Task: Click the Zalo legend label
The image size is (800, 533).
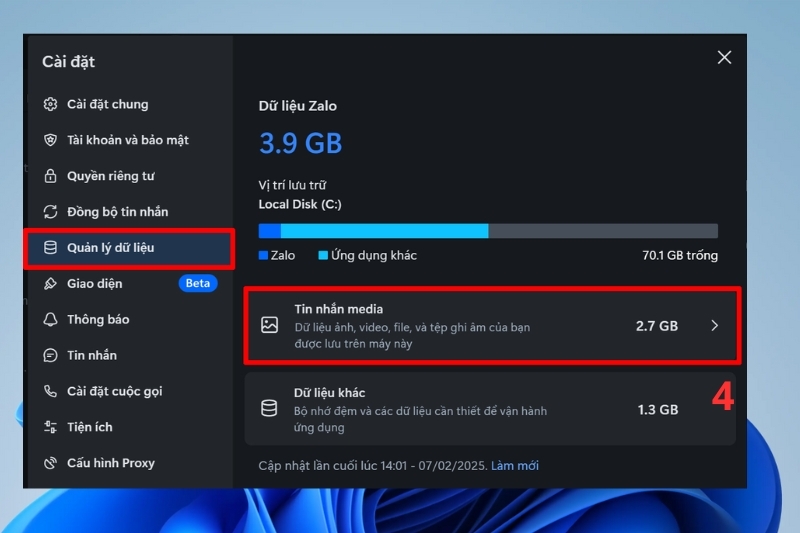Action: 283,255
